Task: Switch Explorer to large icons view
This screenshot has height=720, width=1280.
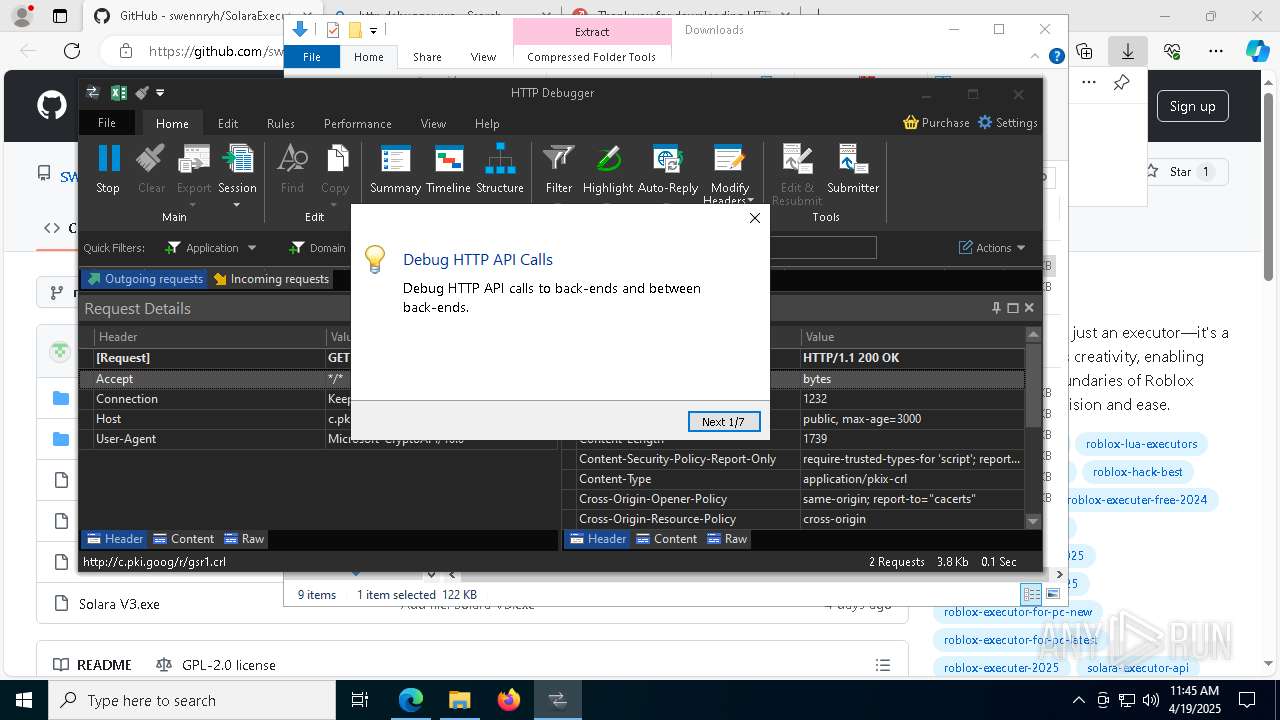Action: tap(1053, 594)
